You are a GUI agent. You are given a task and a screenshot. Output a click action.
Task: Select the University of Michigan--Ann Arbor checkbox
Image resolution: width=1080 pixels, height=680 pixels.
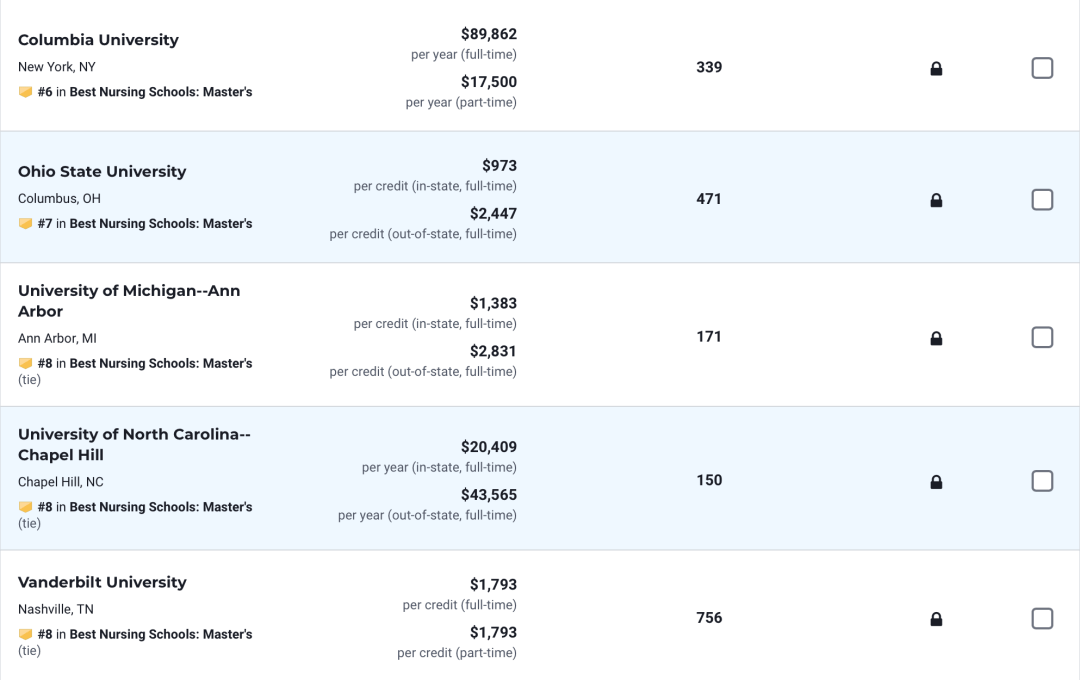pyautogui.click(x=1042, y=338)
